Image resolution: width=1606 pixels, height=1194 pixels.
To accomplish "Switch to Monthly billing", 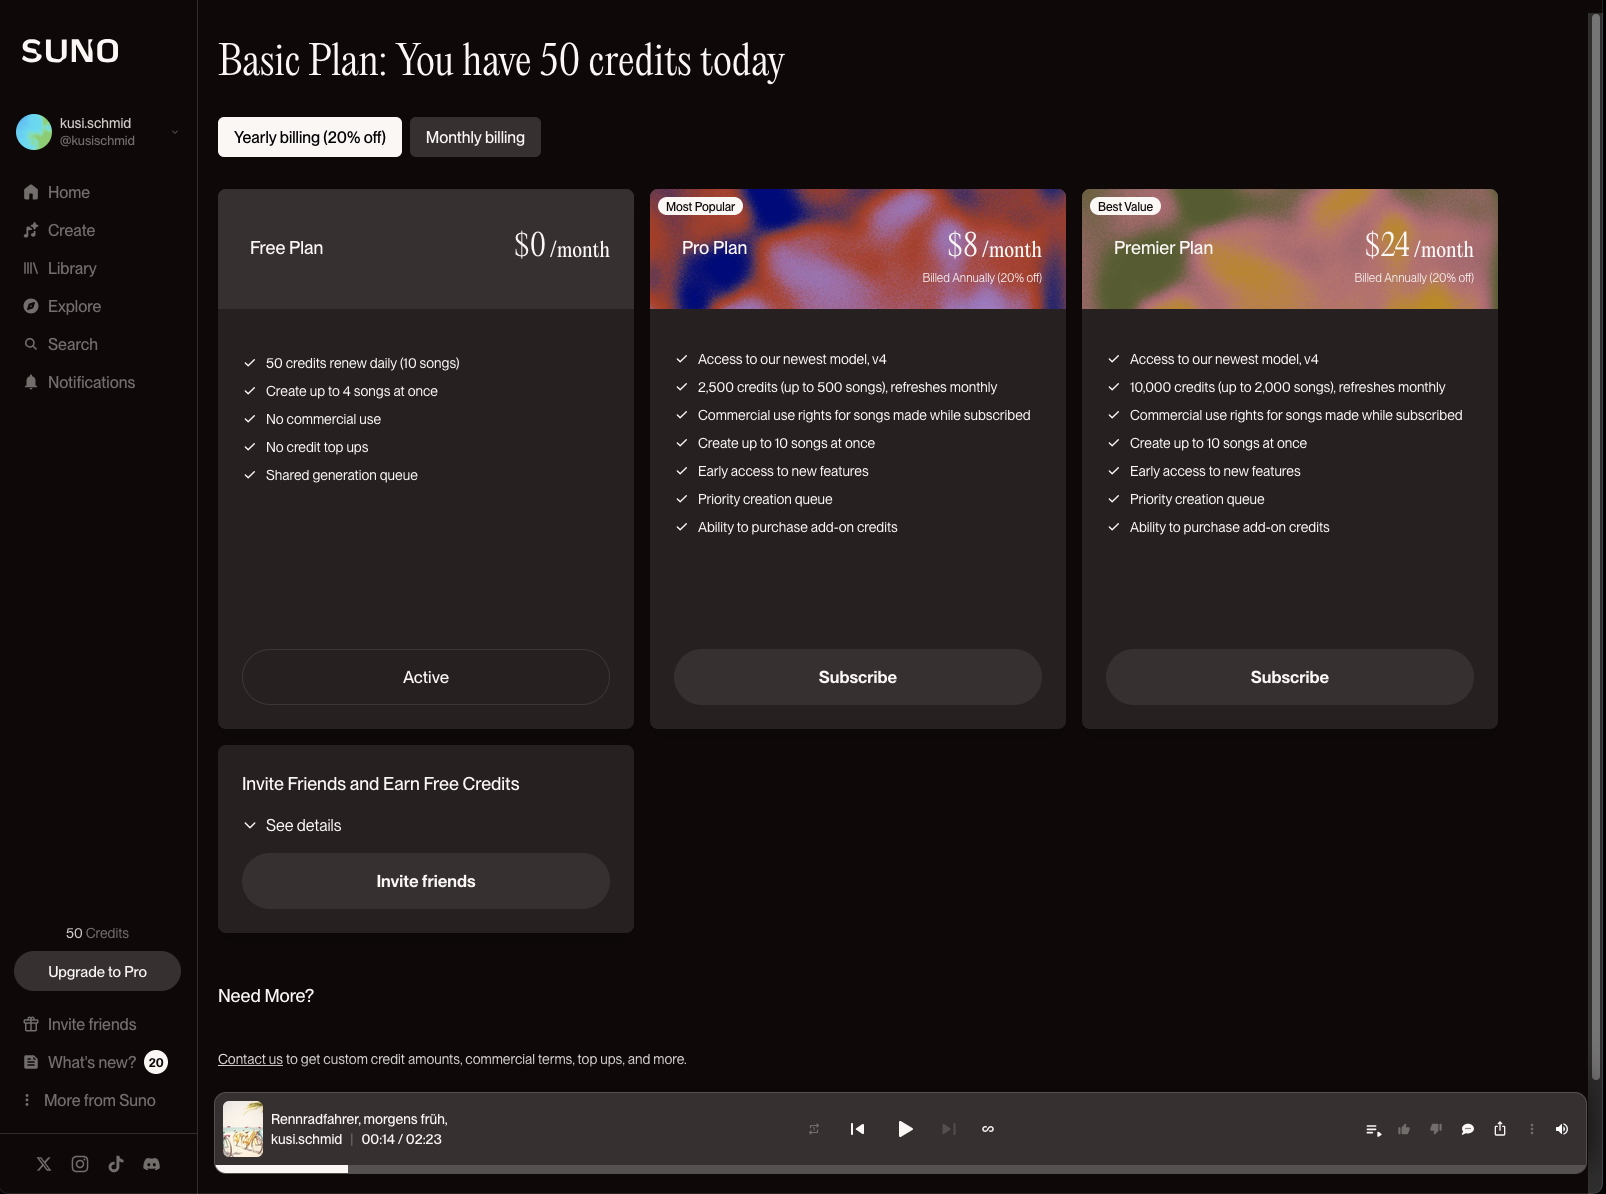I will pos(475,137).
